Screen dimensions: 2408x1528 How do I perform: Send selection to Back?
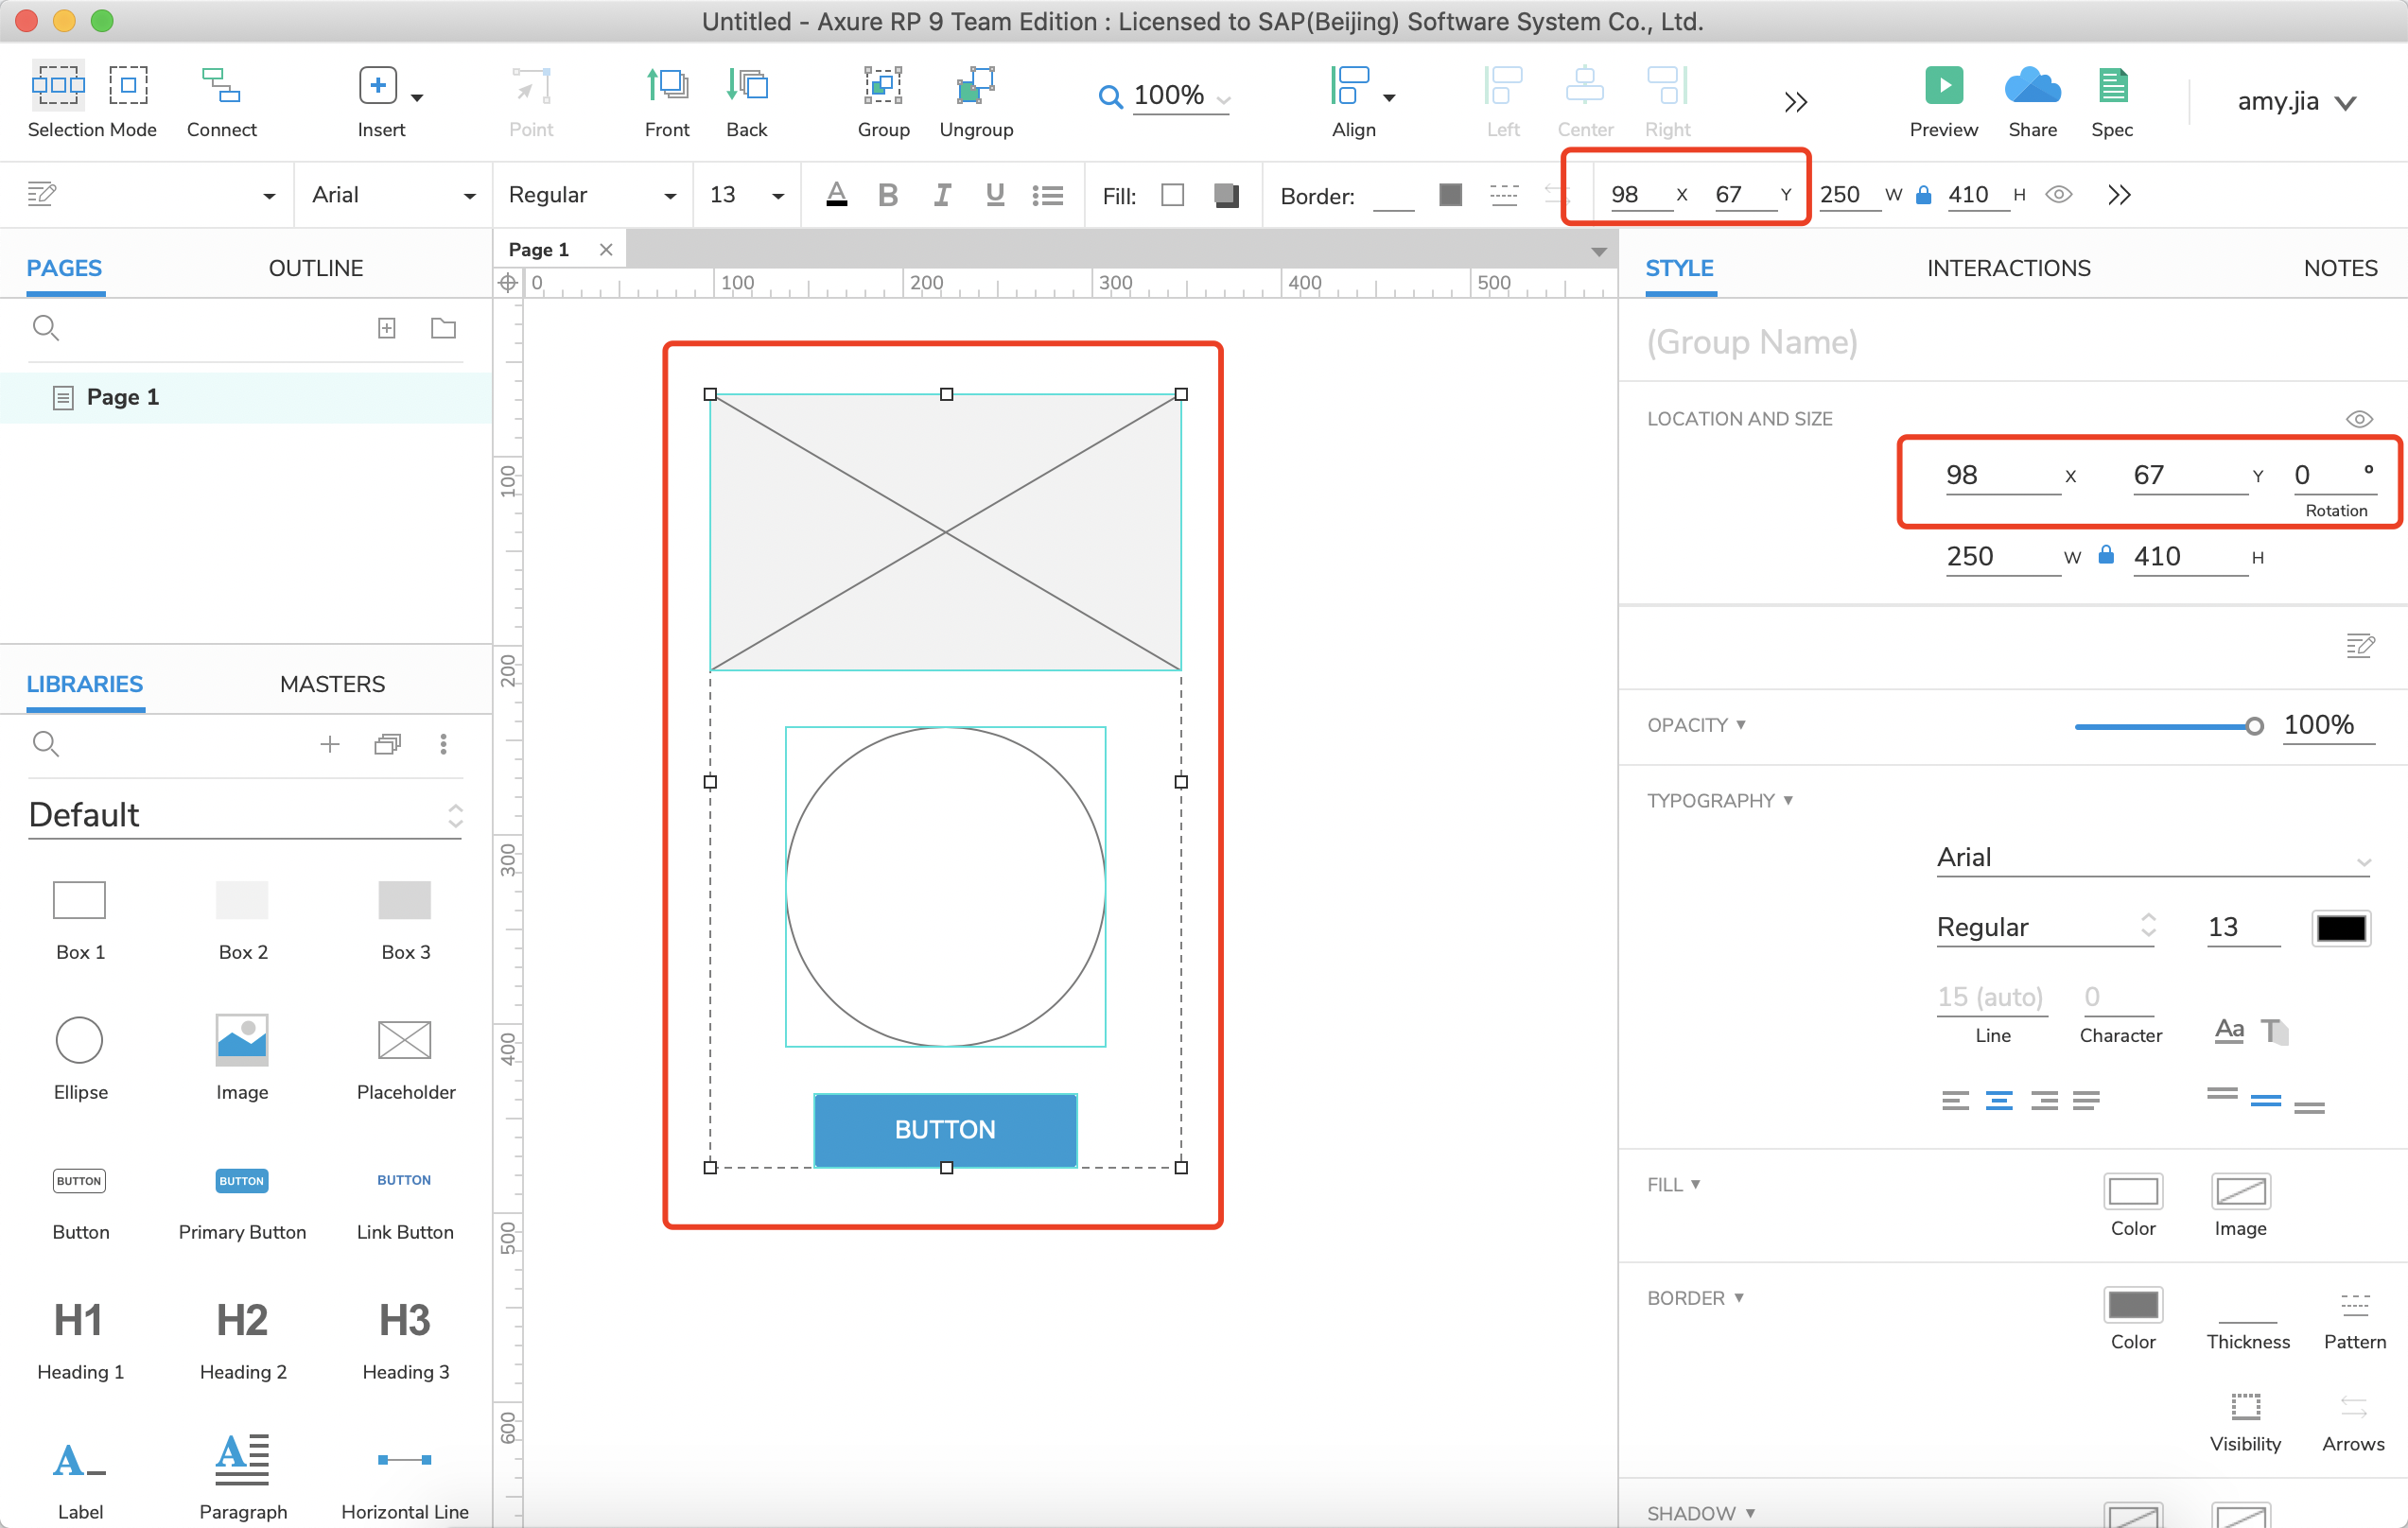(746, 88)
